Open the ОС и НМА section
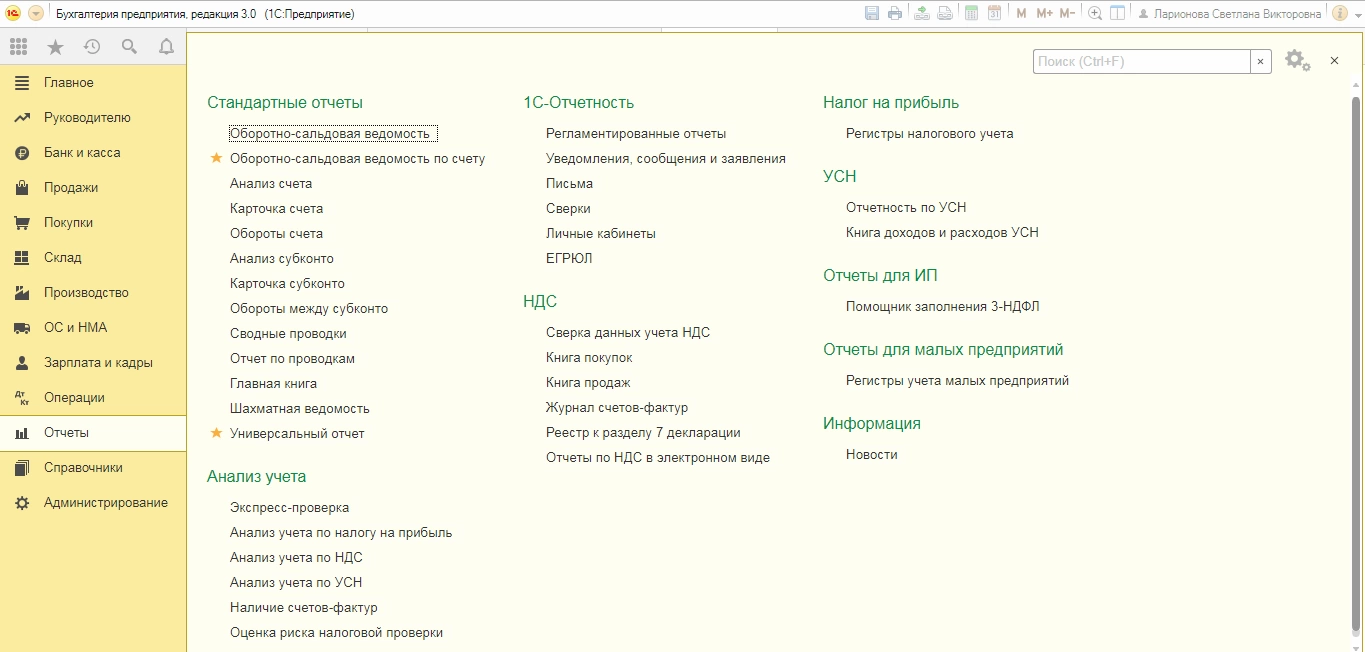Image resolution: width=1365 pixels, height=652 pixels. pyautogui.click(x=93, y=328)
